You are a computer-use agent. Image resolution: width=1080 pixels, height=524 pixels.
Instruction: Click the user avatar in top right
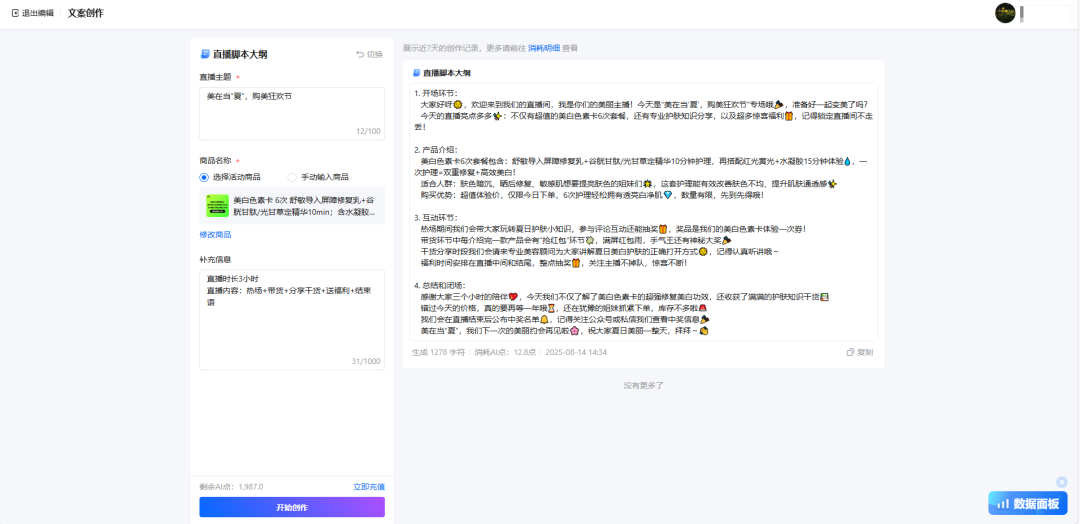[1005, 13]
